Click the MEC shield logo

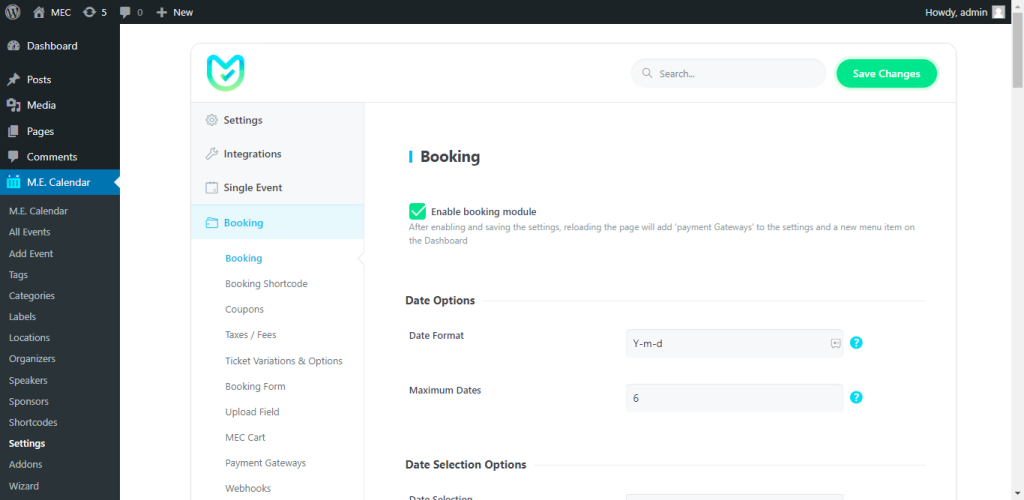point(225,73)
